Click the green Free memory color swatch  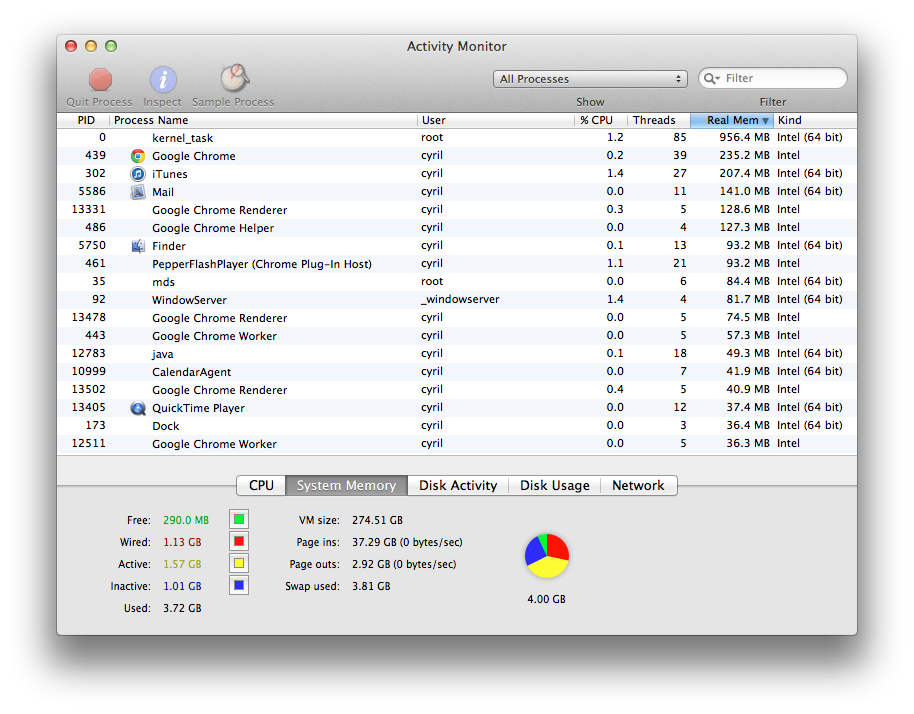click(239, 519)
